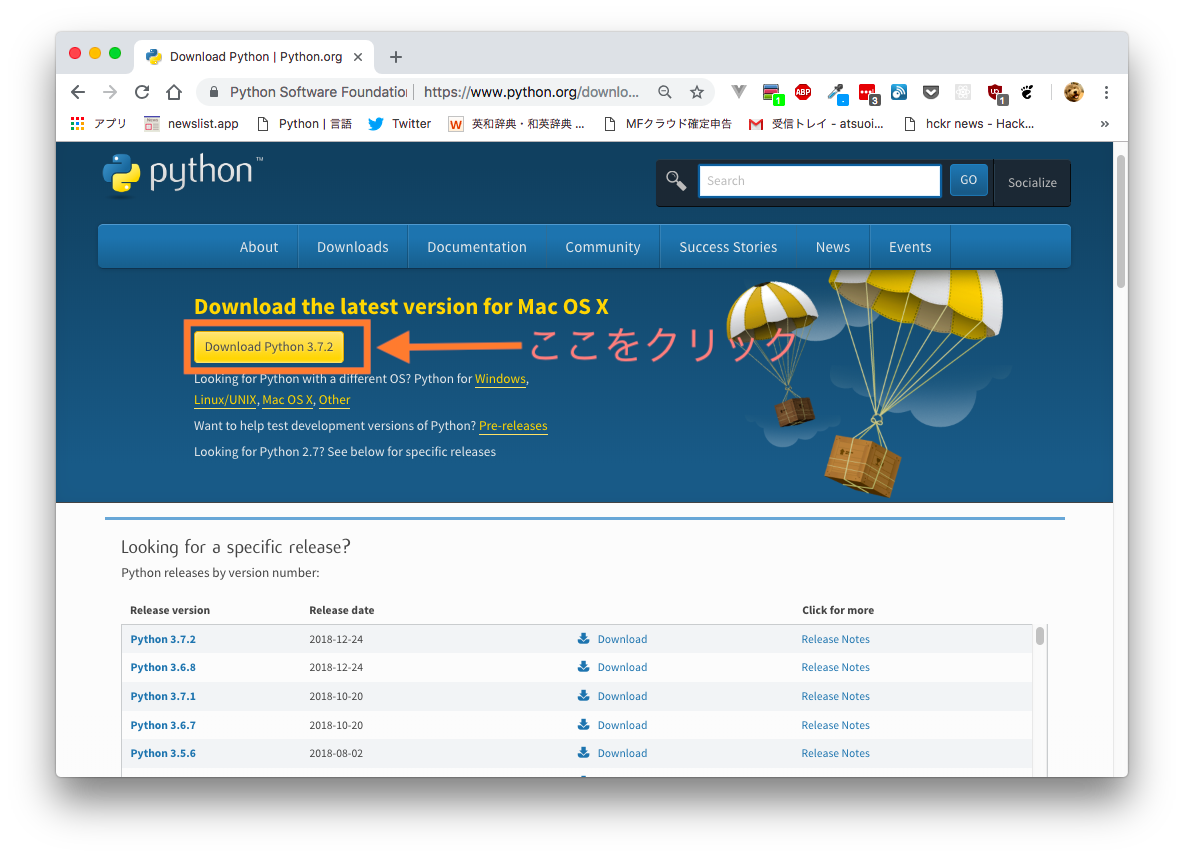Click the Chrome profile avatar

tap(1073, 92)
